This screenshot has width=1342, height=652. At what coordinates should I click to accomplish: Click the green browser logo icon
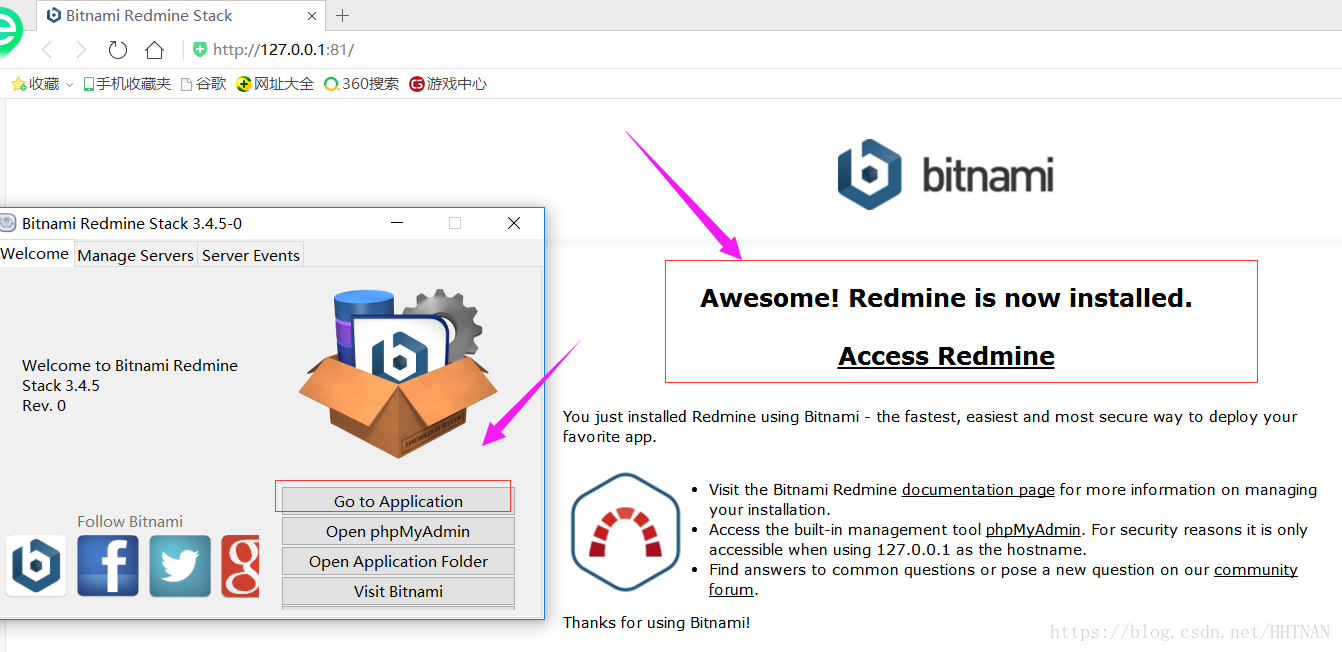click(x=10, y=32)
